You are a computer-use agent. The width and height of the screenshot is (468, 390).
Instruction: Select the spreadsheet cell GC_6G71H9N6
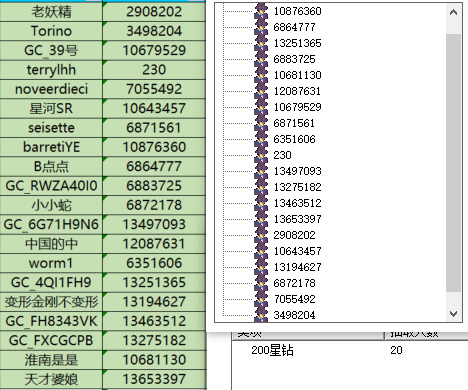pos(51,224)
